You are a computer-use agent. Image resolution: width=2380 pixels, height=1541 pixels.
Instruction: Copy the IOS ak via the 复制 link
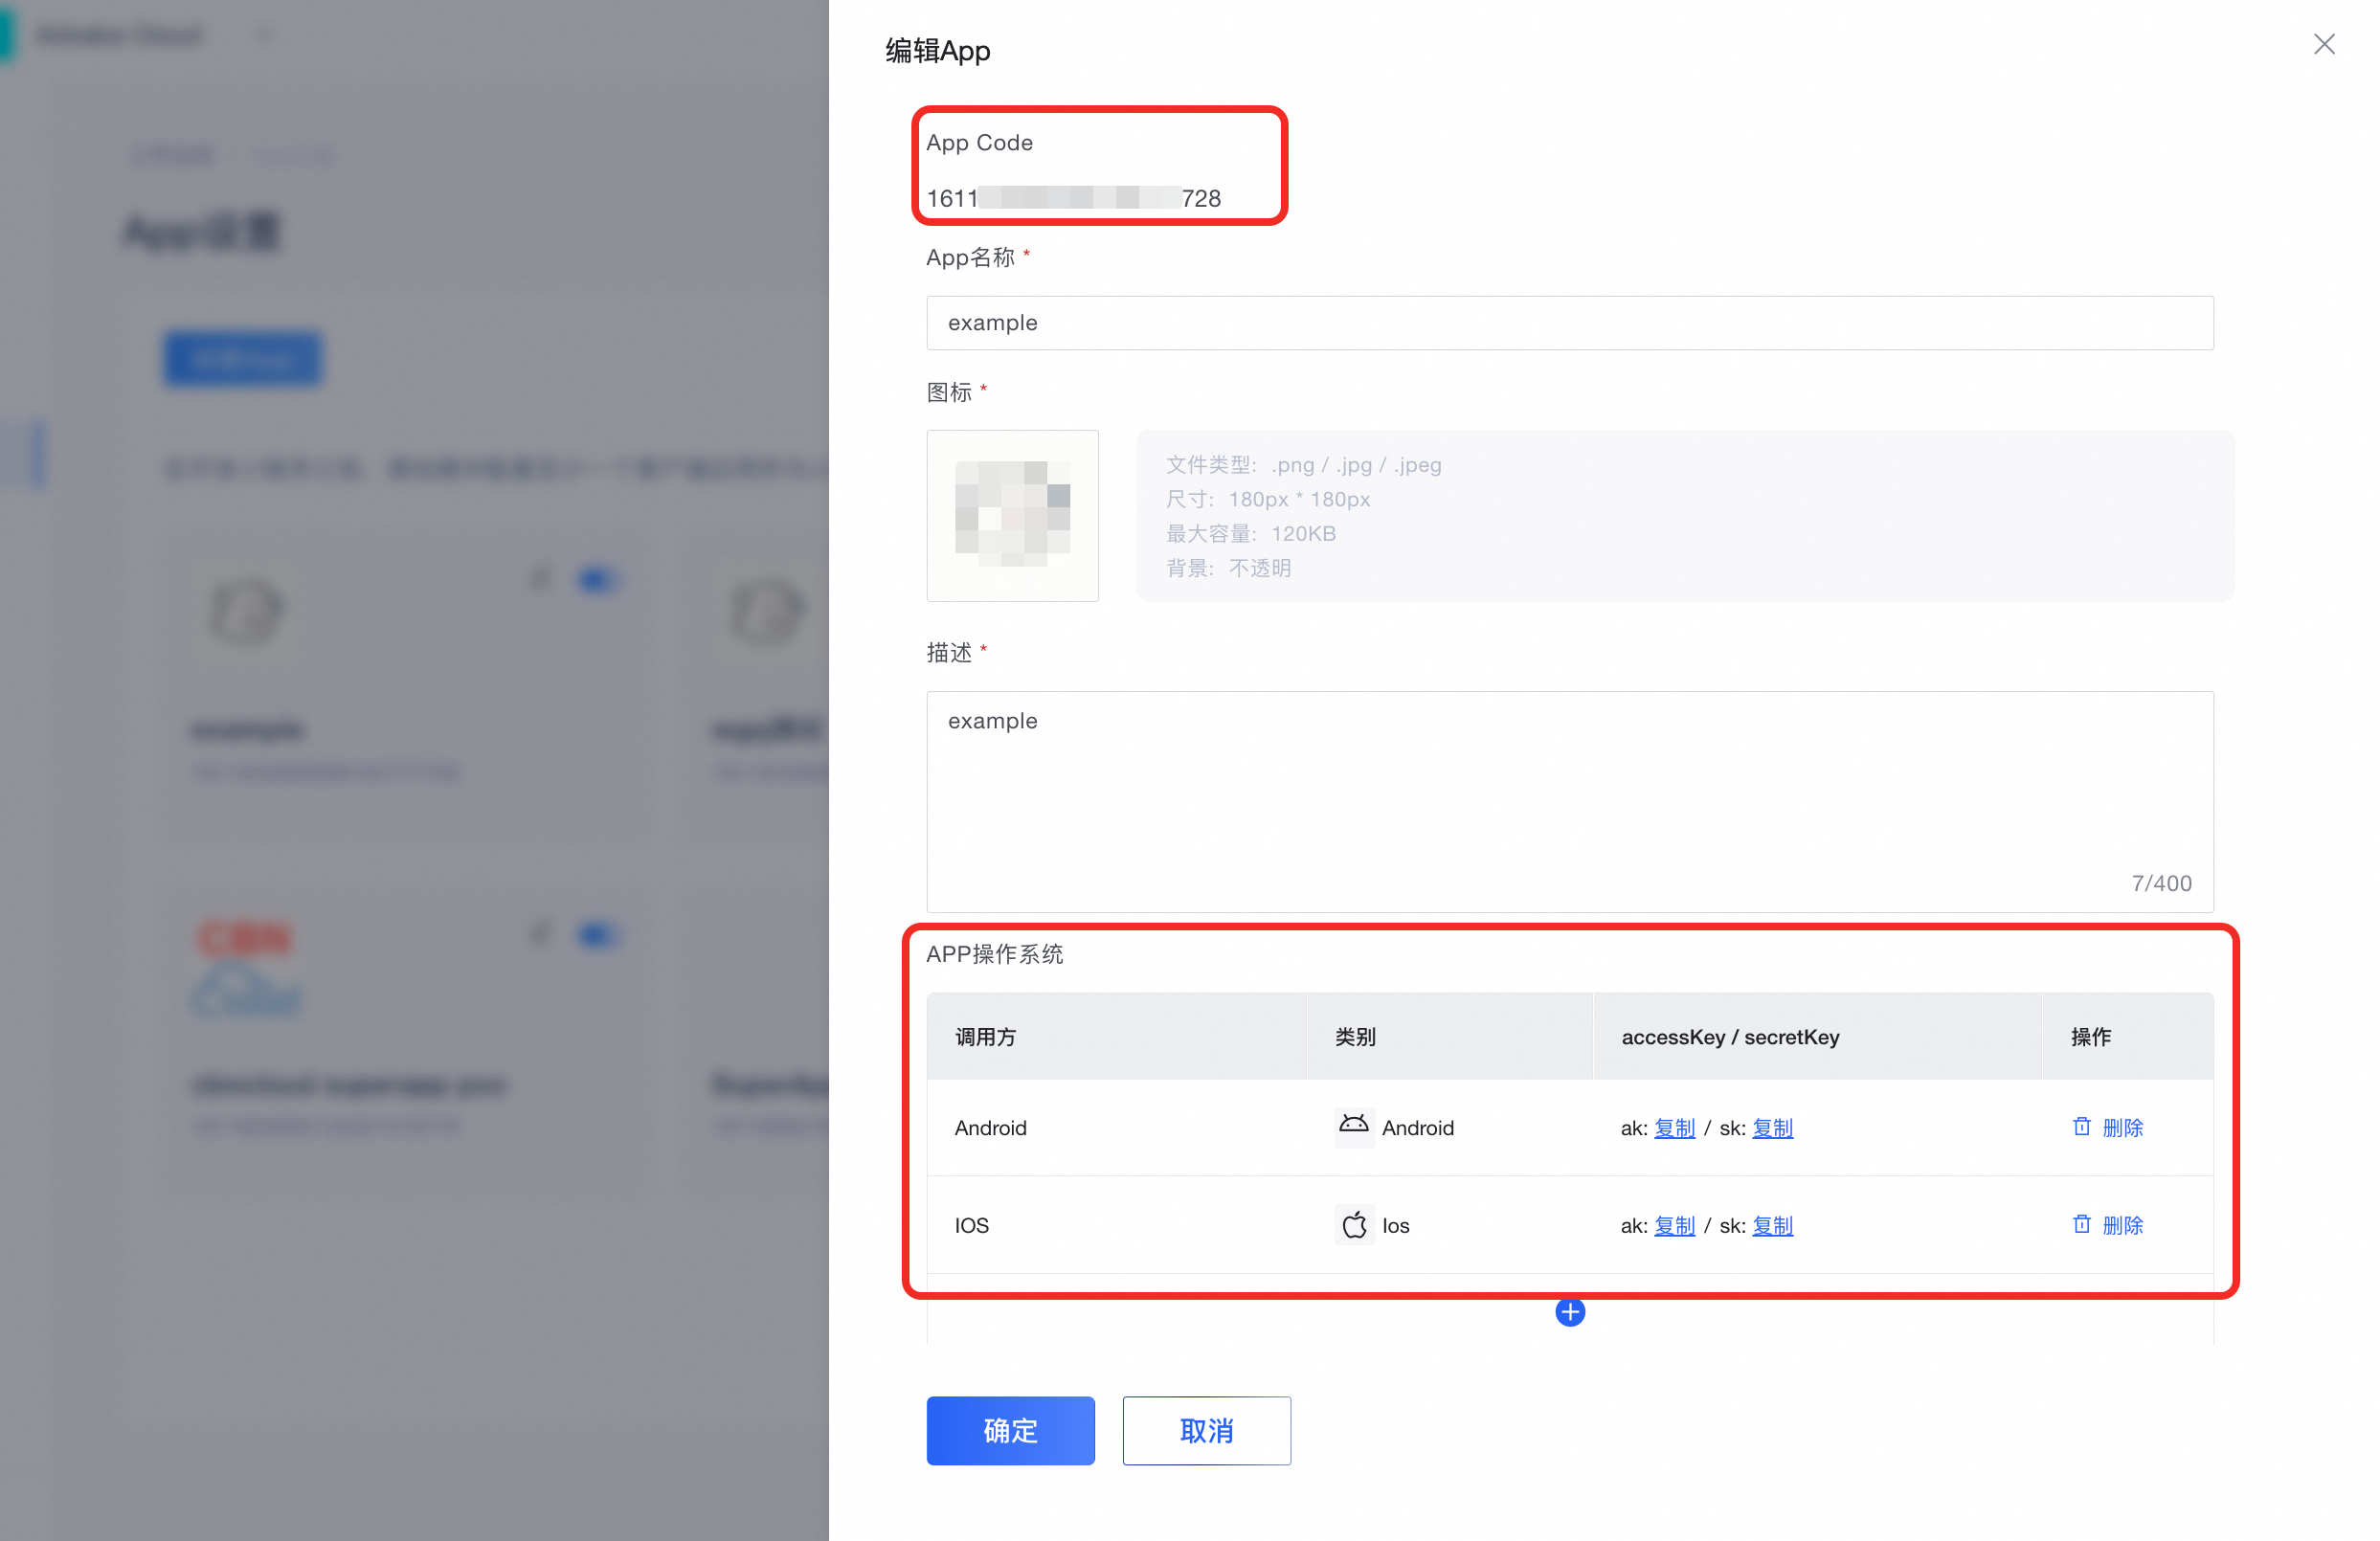(x=1673, y=1226)
